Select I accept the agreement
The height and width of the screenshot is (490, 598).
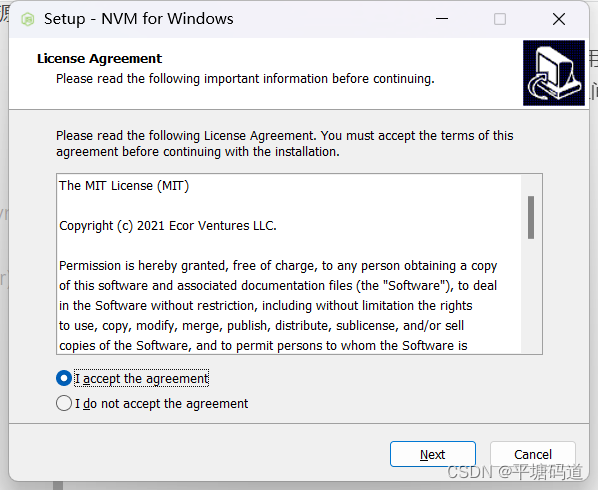point(64,378)
